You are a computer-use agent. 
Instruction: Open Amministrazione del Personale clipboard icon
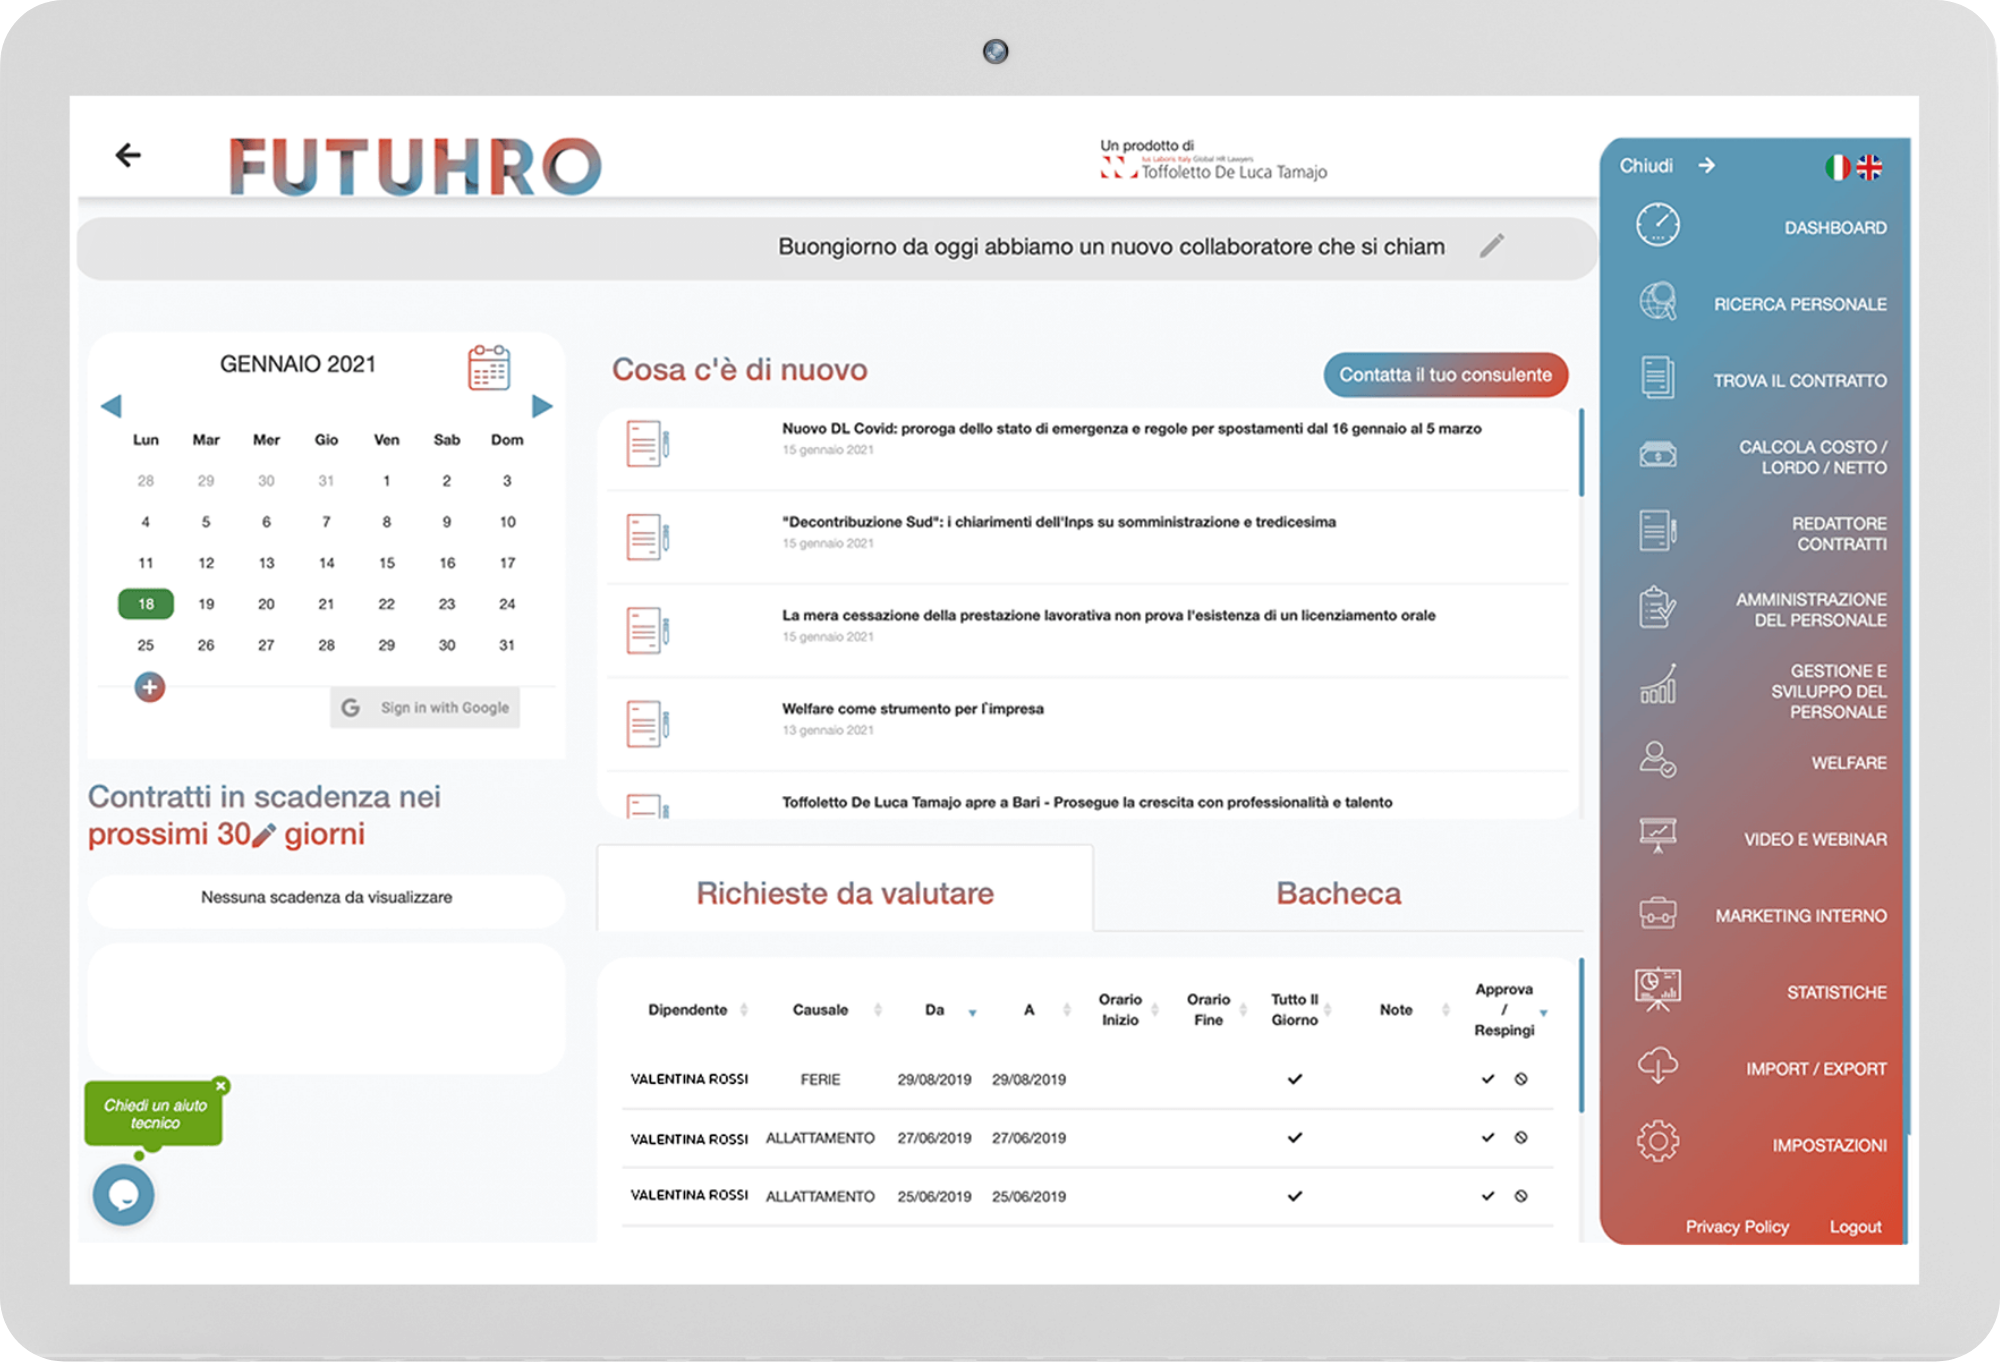(1658, 607)
